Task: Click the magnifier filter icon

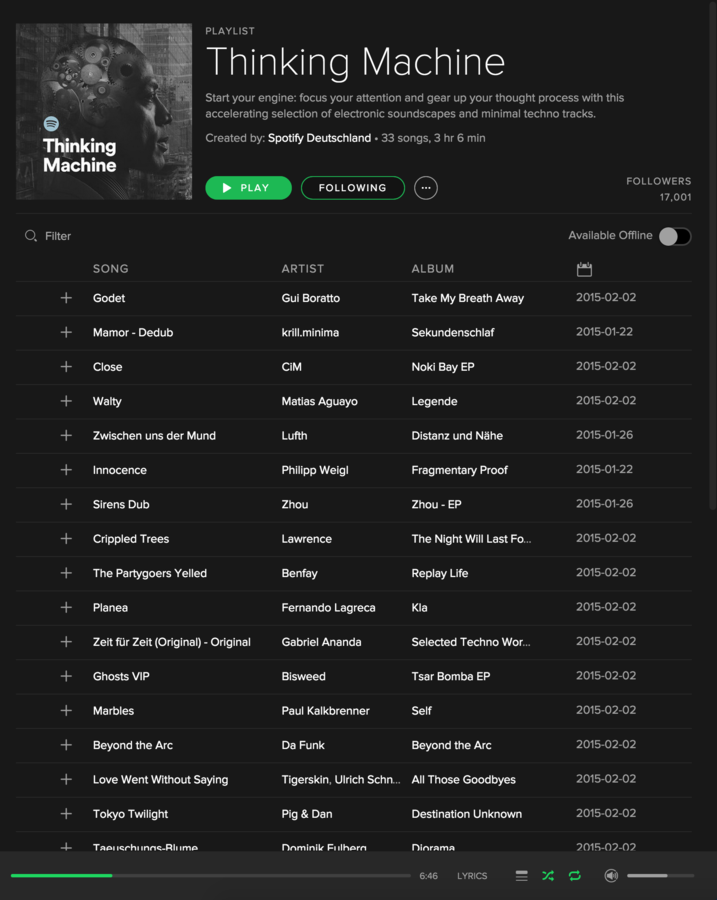Action: 30,236
